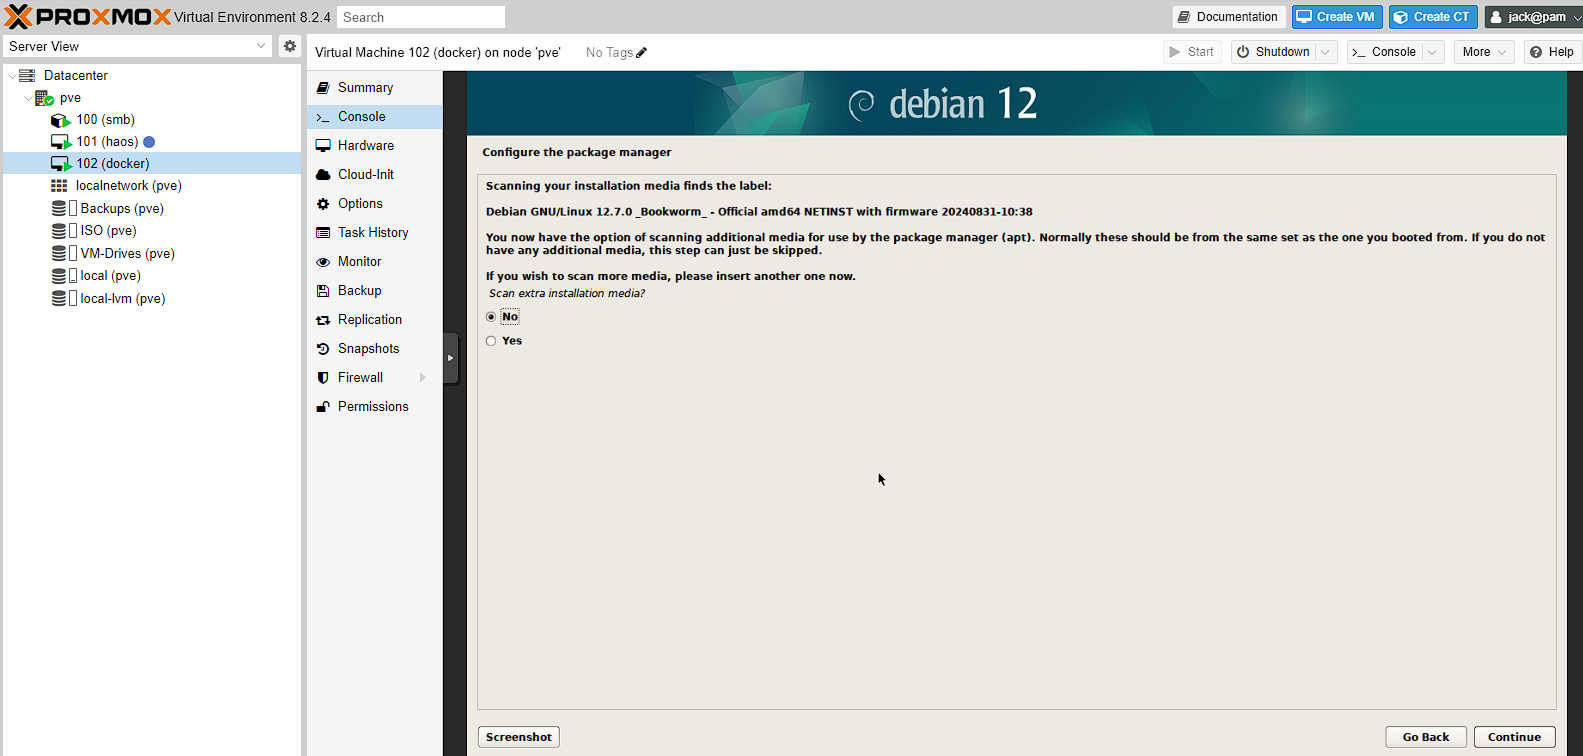This screenshot has height=756, width=1583.
Task: Focus the Search input field
Action: tap(421, 17)
